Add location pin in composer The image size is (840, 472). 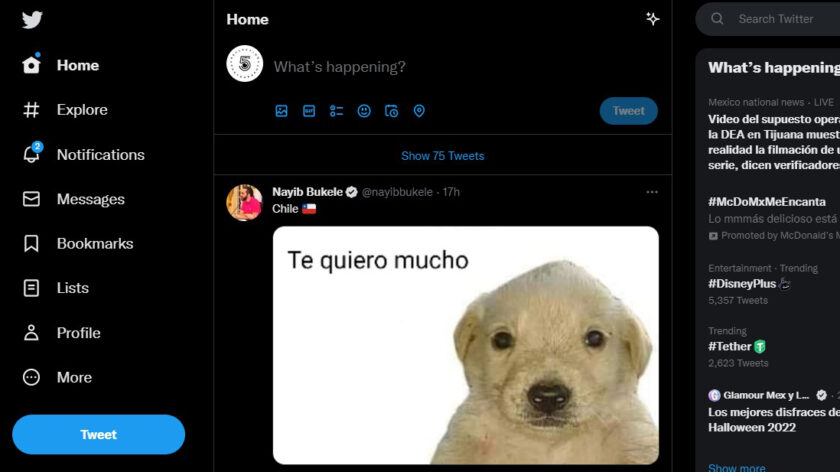coord(419,111)
